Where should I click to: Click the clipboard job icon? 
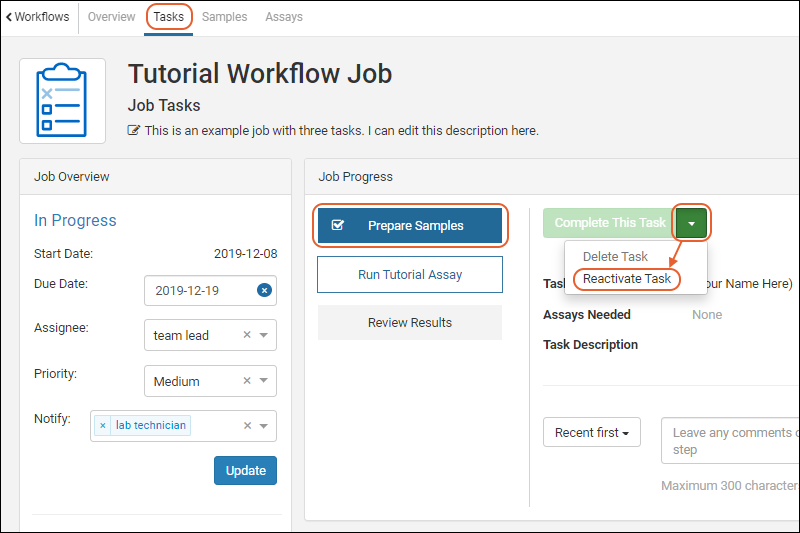(62, 100)
